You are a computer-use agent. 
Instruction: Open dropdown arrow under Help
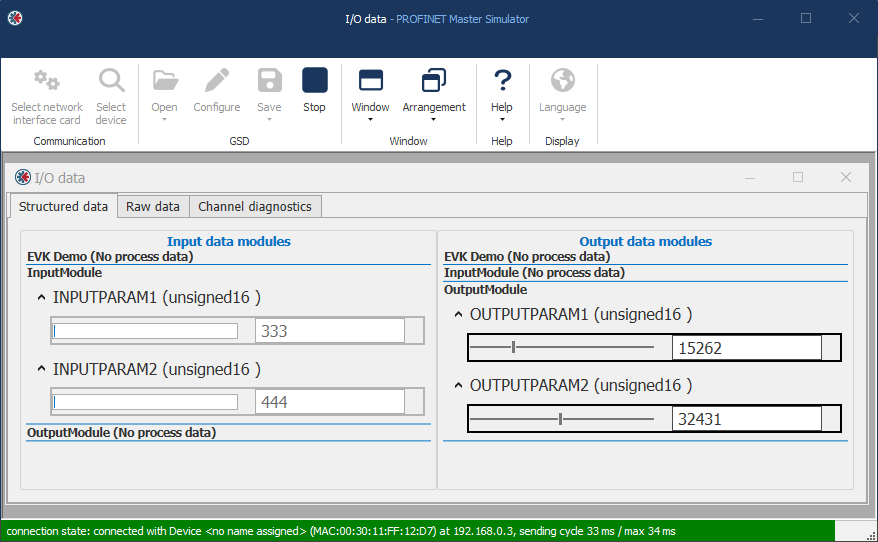(502, 119)
